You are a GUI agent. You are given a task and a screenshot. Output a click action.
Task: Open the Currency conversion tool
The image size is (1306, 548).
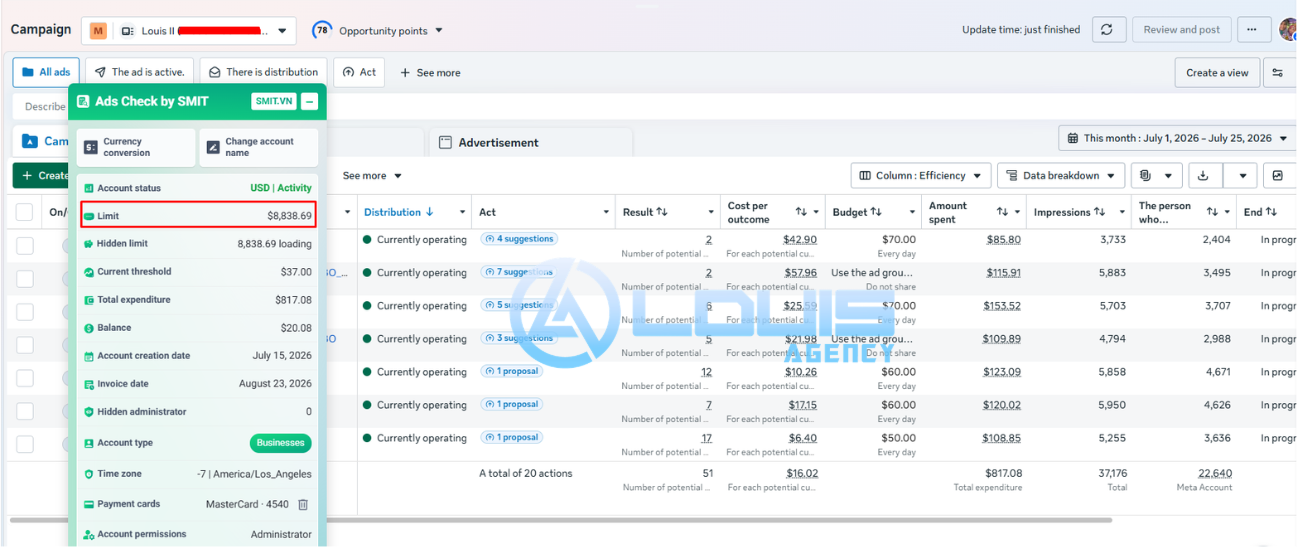[136, 148]
